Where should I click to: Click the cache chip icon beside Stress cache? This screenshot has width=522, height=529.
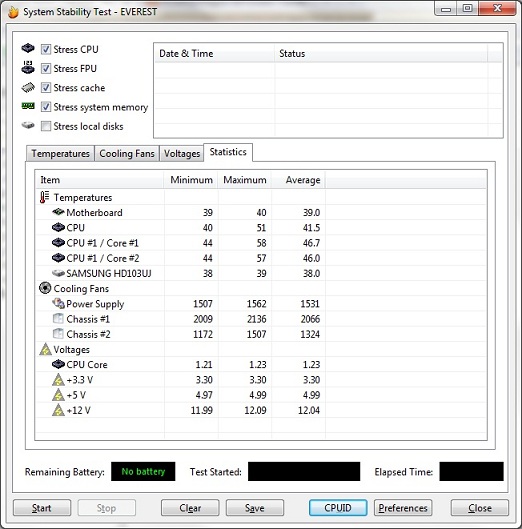point(28,87)
